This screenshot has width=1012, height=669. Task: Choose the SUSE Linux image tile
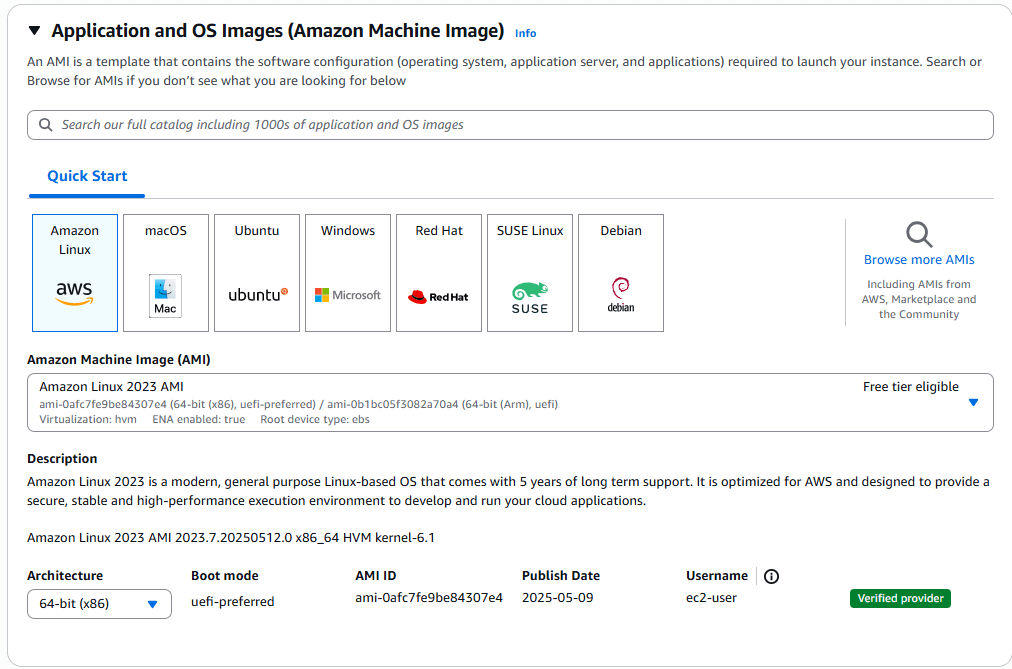[529, 272]
